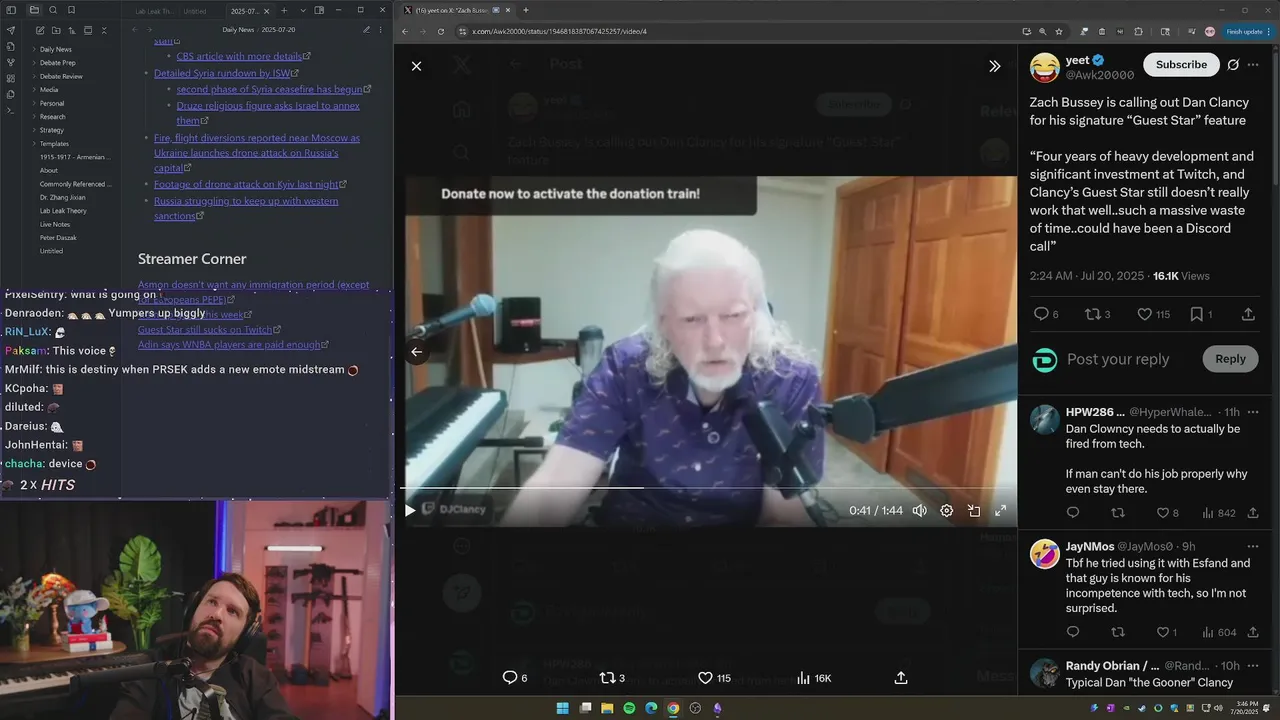The height and width of the screenshot is (720, 1280).
Task: Open more options on the JayNMos reply
Action: coord(1252,546)
